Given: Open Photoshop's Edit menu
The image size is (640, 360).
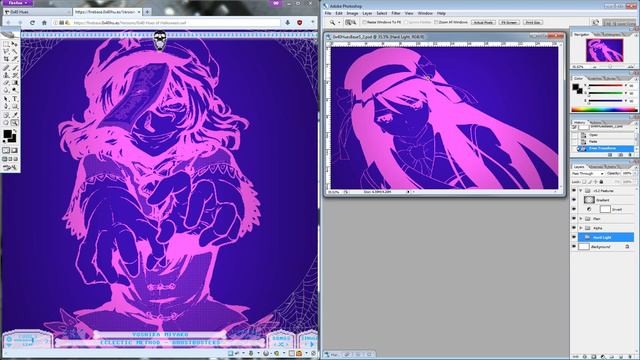Looking at the screenshot, I should coord(339,13).
